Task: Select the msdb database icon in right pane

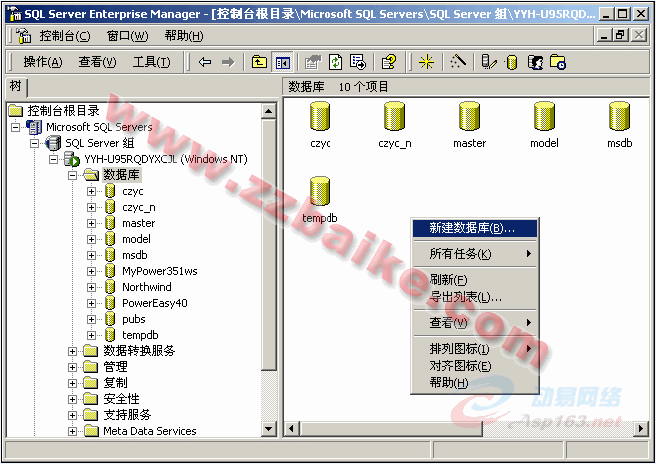Action: point(619,116)
